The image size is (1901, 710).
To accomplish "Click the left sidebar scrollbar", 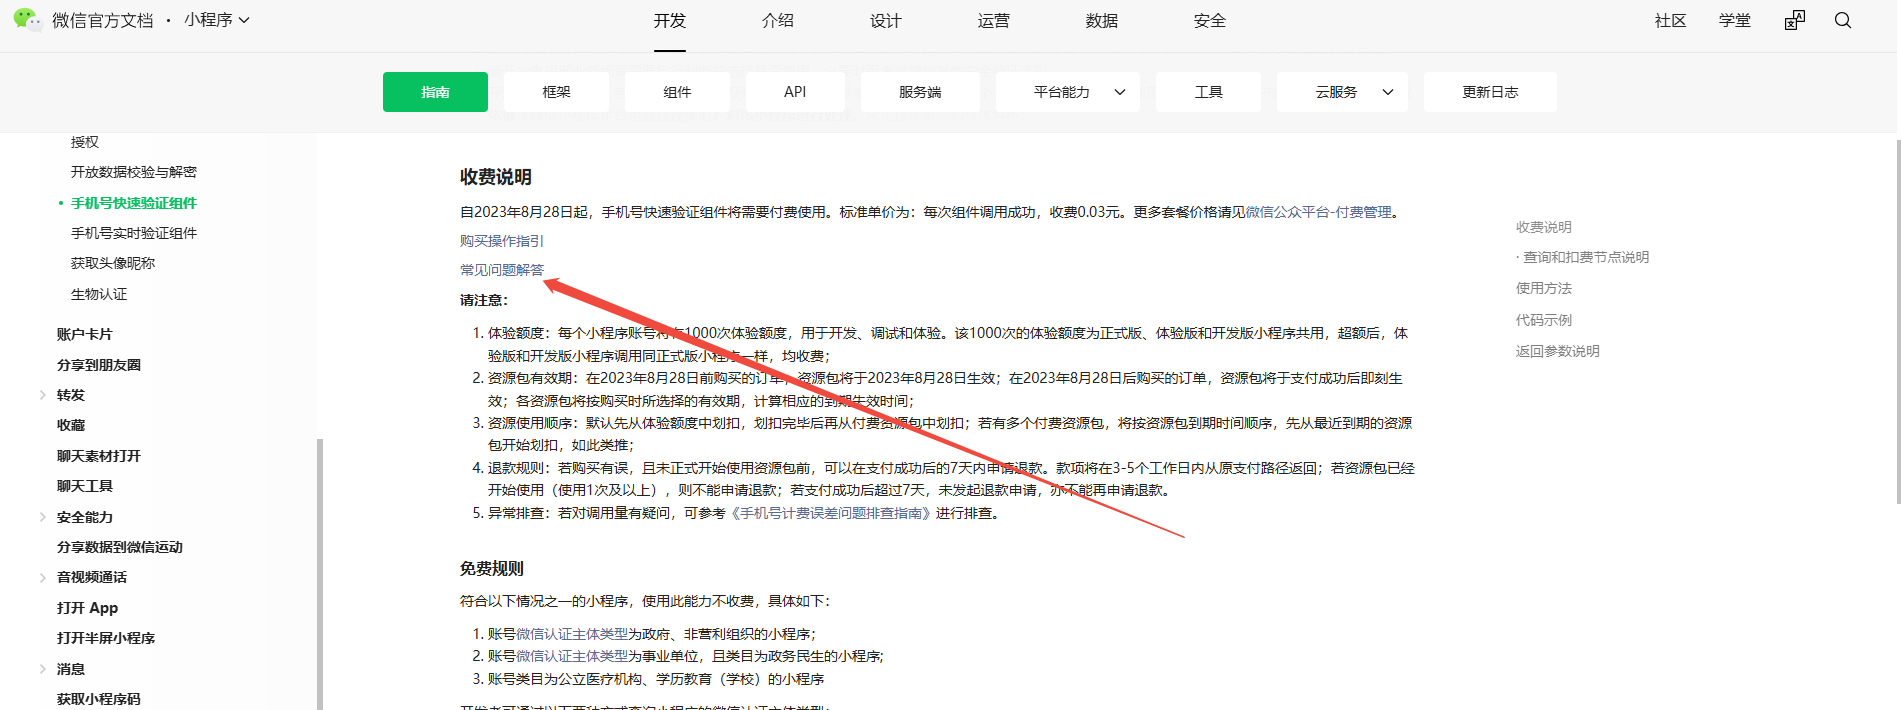I will (320, 574).
